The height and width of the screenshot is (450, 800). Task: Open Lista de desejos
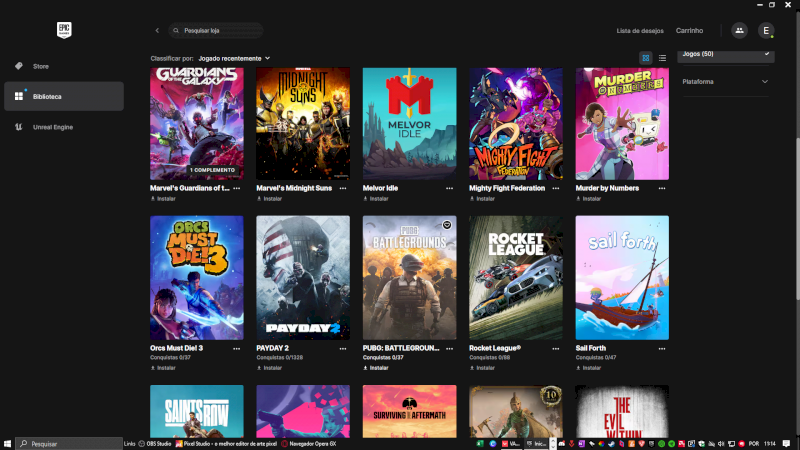pyautogui.click(x=640, y=31)
